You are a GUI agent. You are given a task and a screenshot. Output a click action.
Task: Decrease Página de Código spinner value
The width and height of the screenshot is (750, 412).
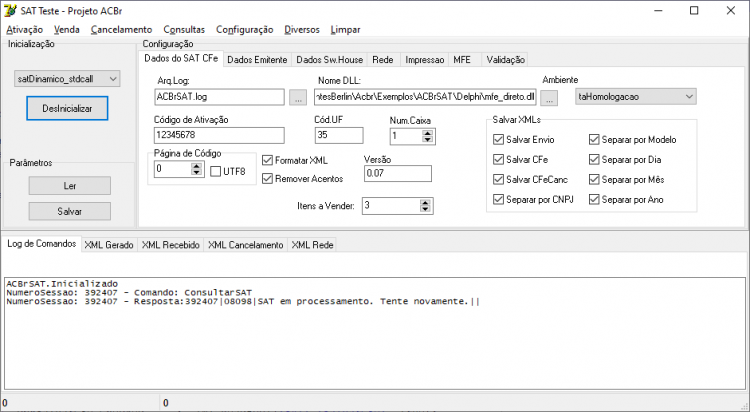coord(196,172)
